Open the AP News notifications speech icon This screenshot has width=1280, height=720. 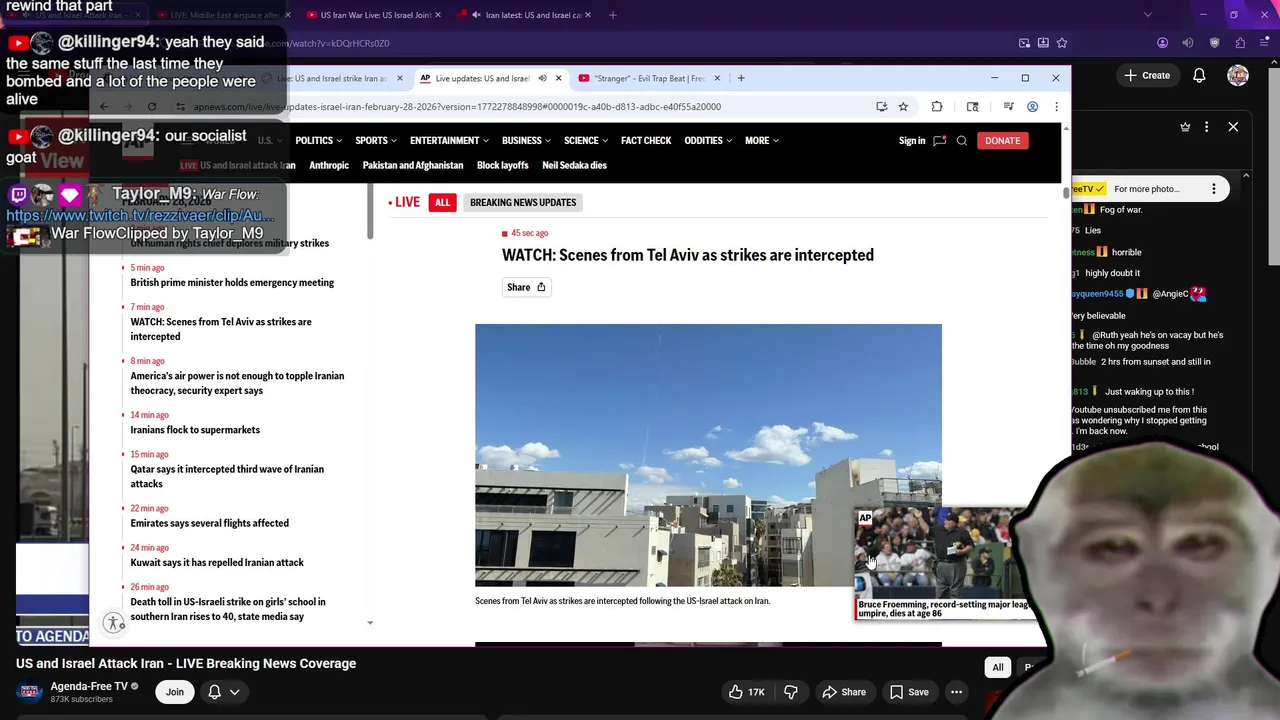coord(939,141)
